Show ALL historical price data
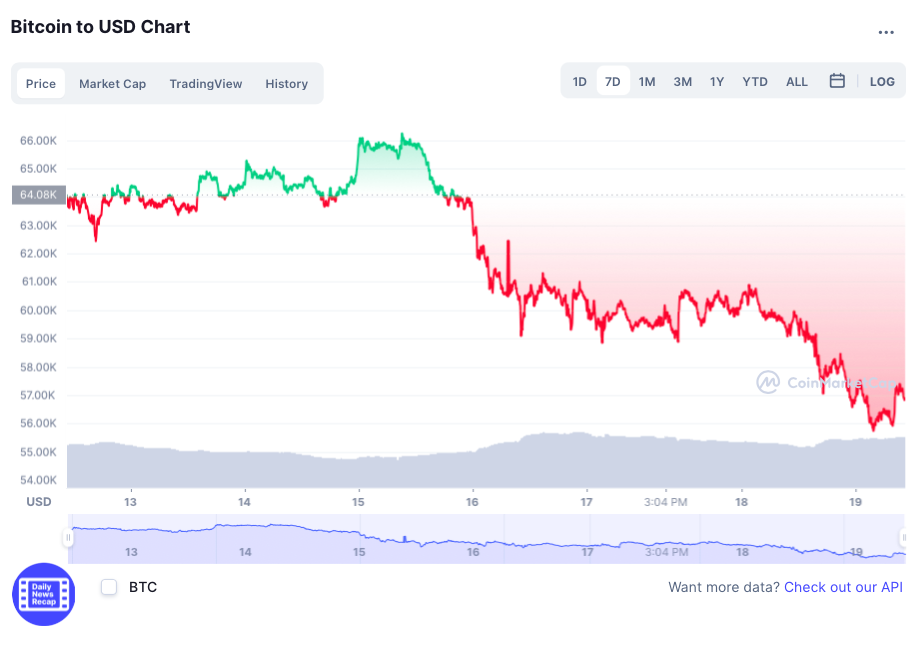Screen dimensions: 922x659 (x=796, y=81)
